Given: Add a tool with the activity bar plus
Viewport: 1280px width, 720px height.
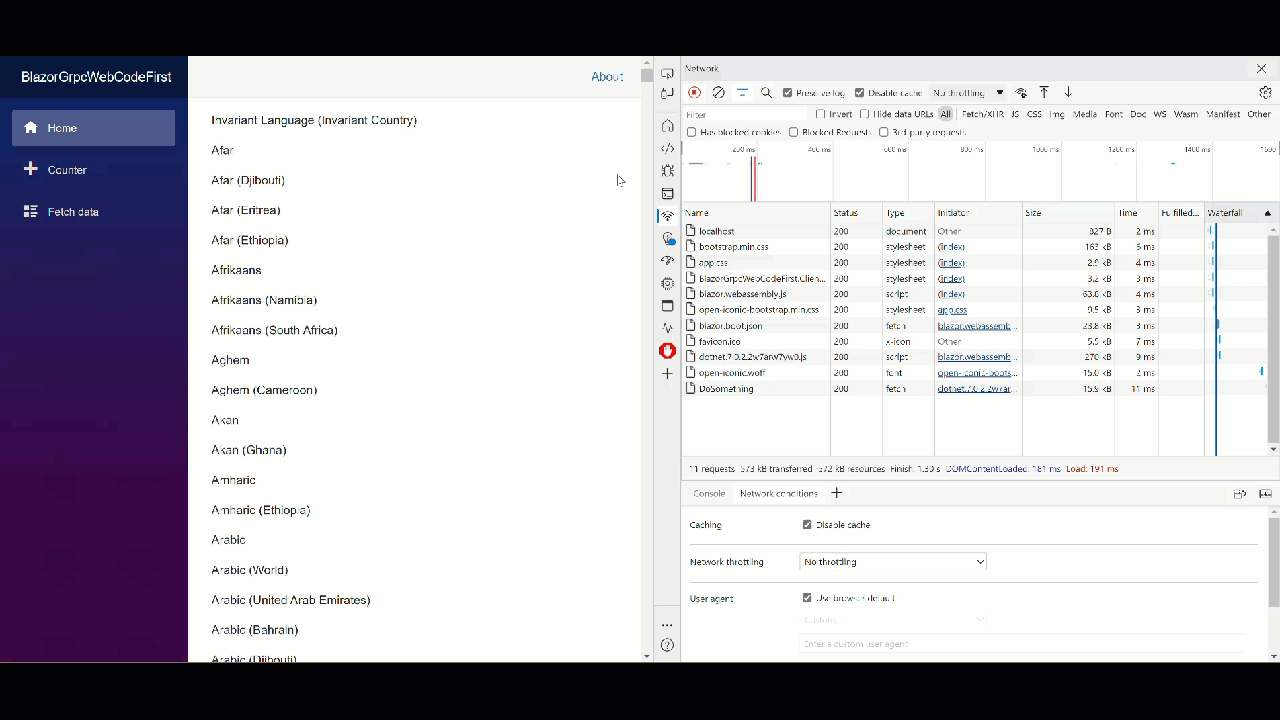Looking at the screenshot, I should pos(667,373).
